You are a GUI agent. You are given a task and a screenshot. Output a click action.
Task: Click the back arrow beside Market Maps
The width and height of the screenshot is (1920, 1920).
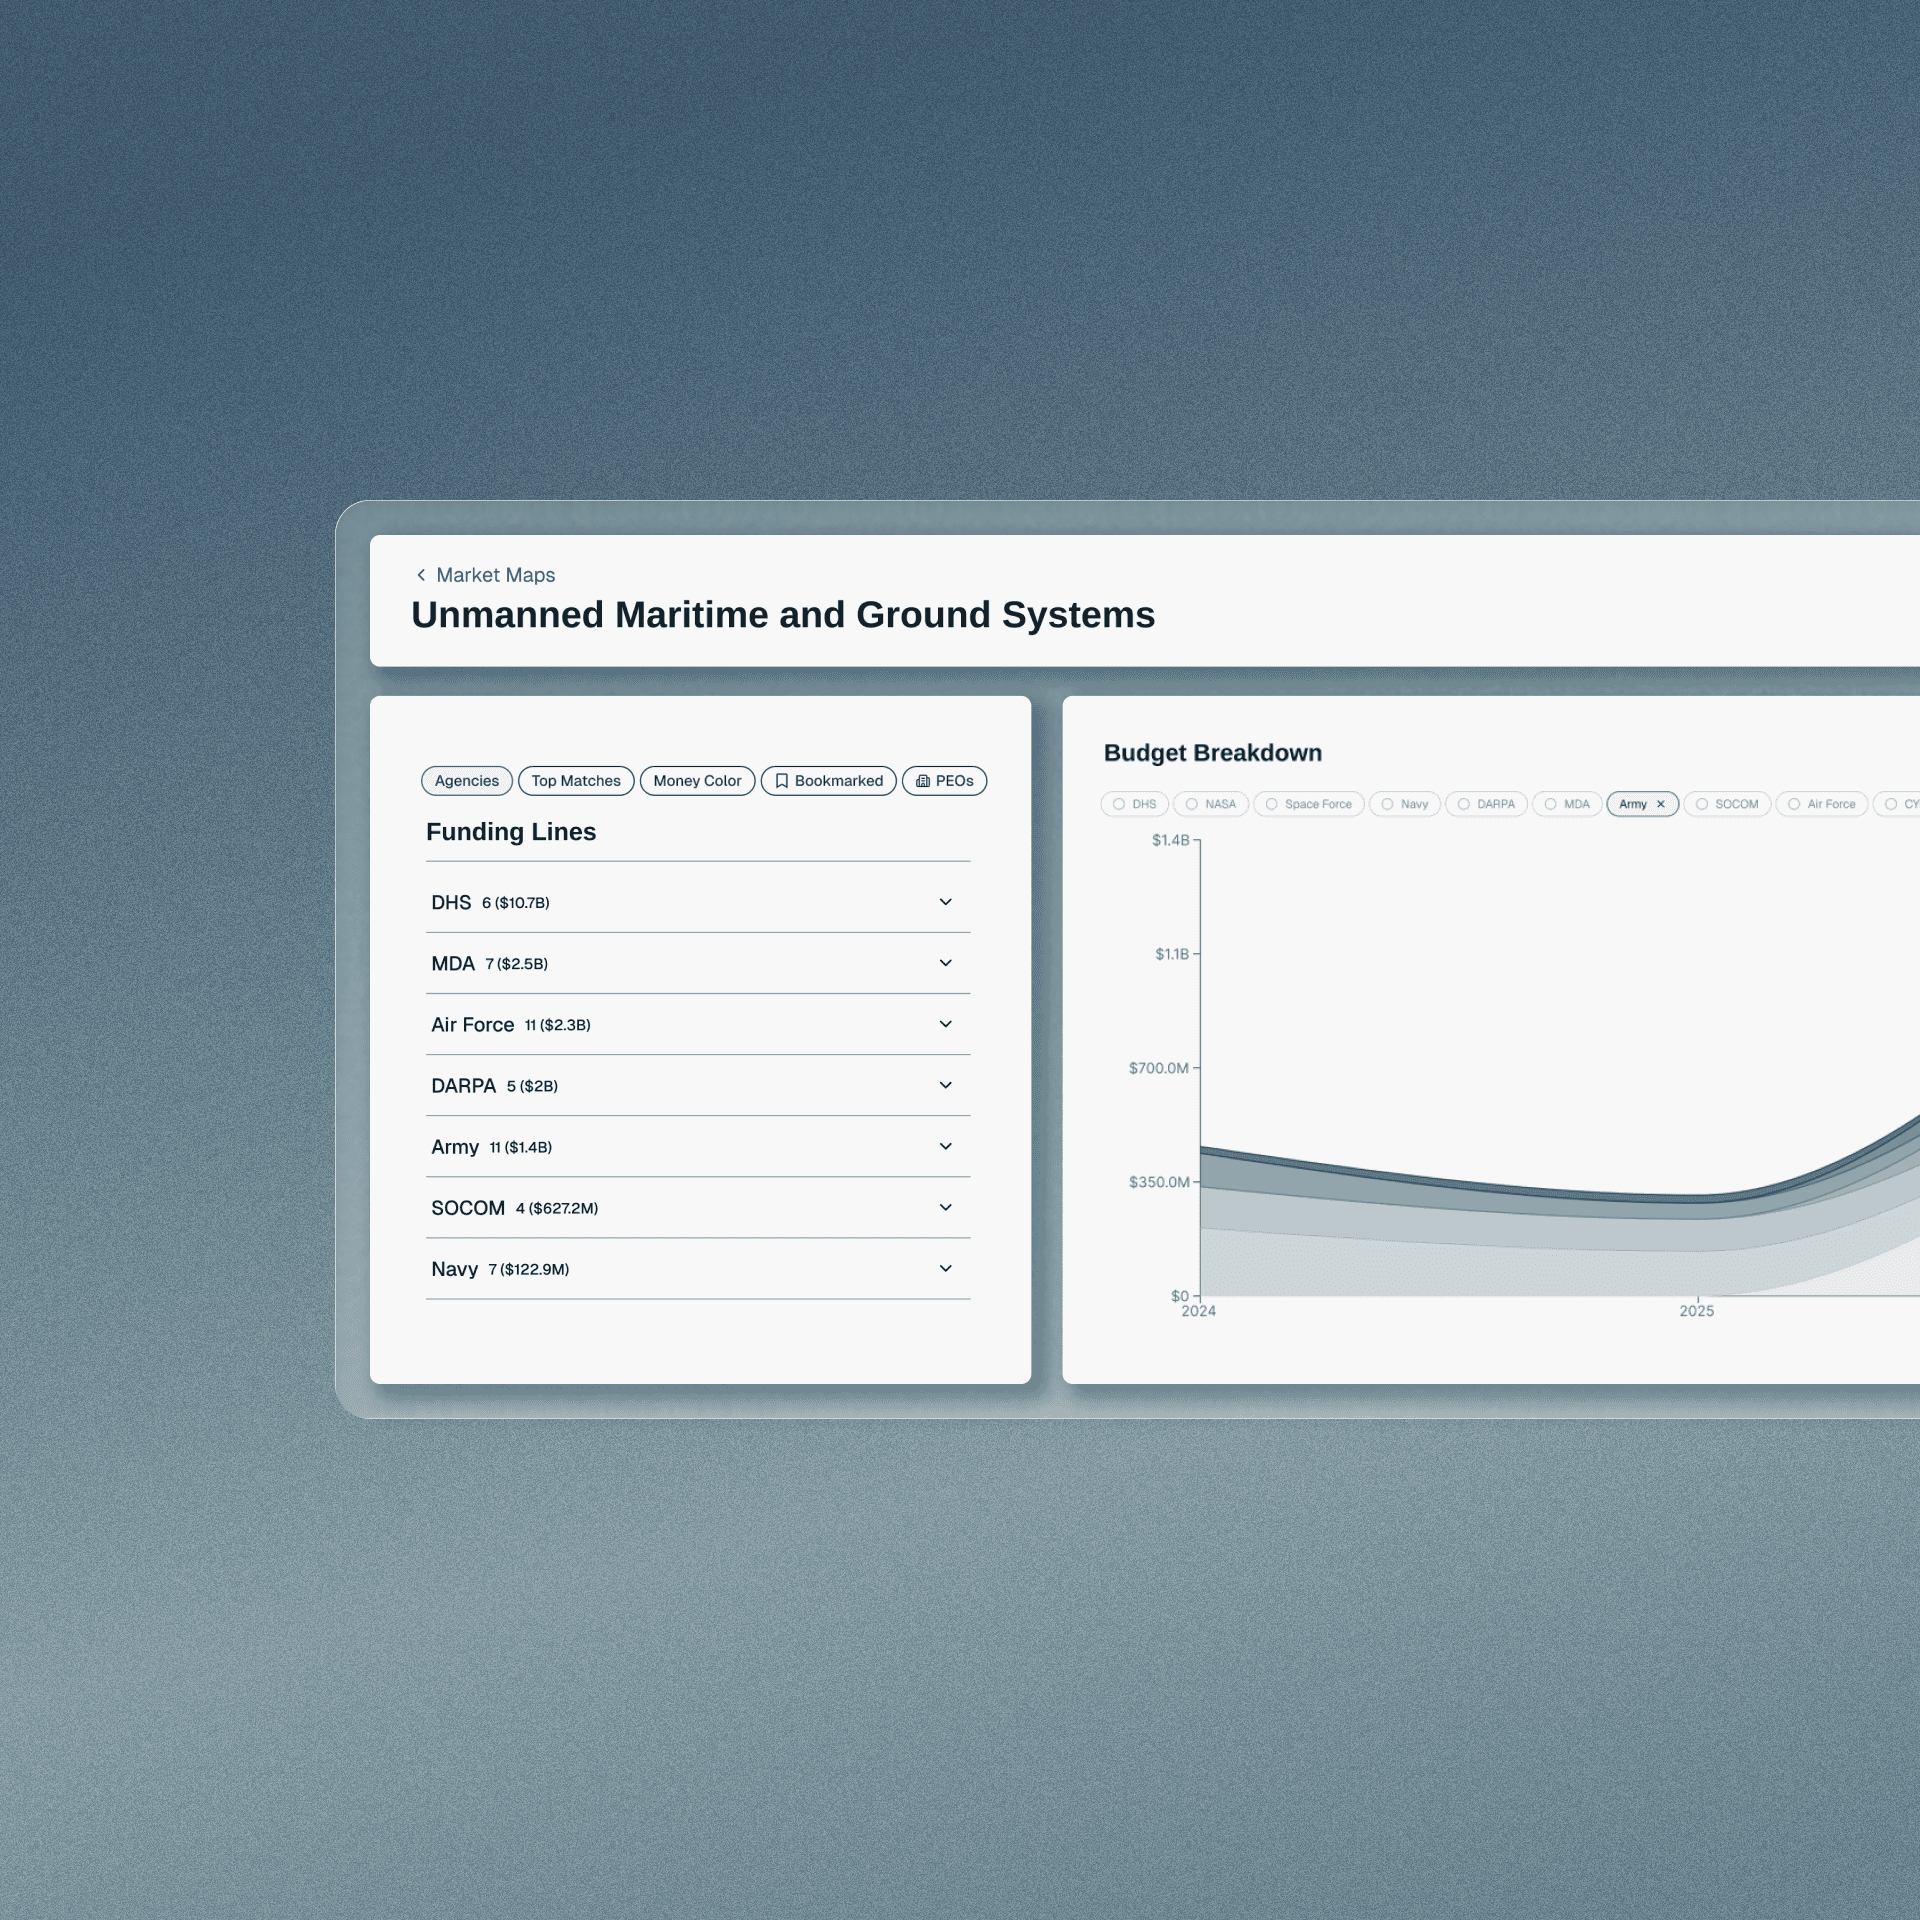[x=421, y=575]
